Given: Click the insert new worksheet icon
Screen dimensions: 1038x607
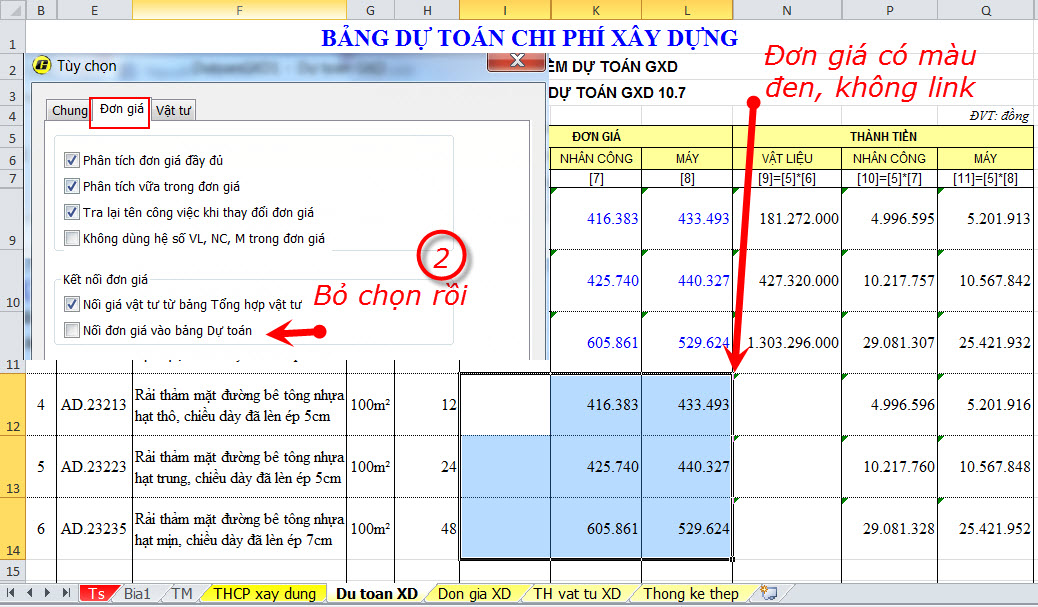Looking at the screenshot, I should pyautogui.click(x=768, y=593).
